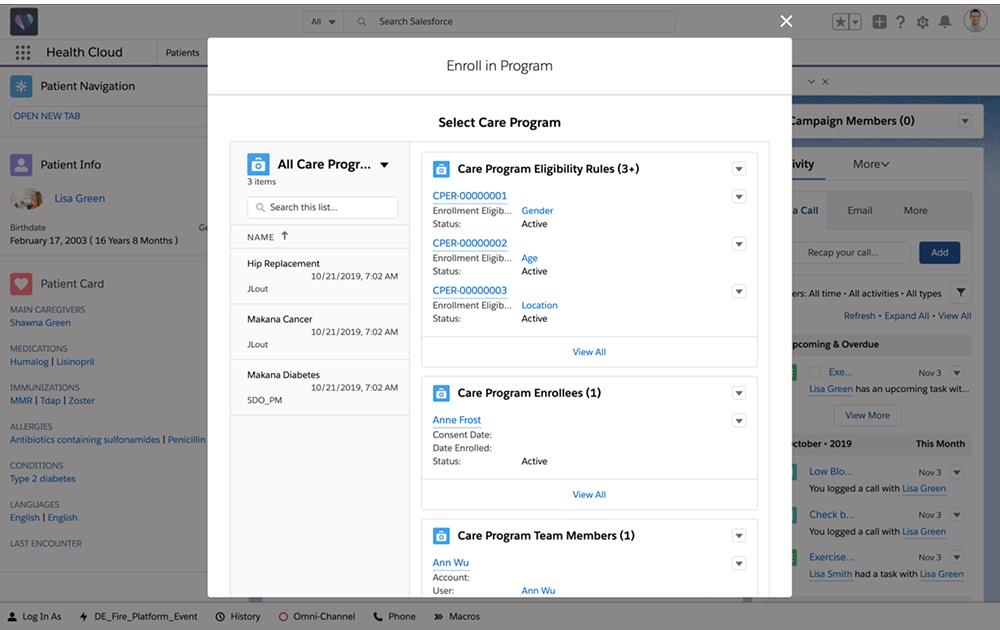Open the History utility

238,617
